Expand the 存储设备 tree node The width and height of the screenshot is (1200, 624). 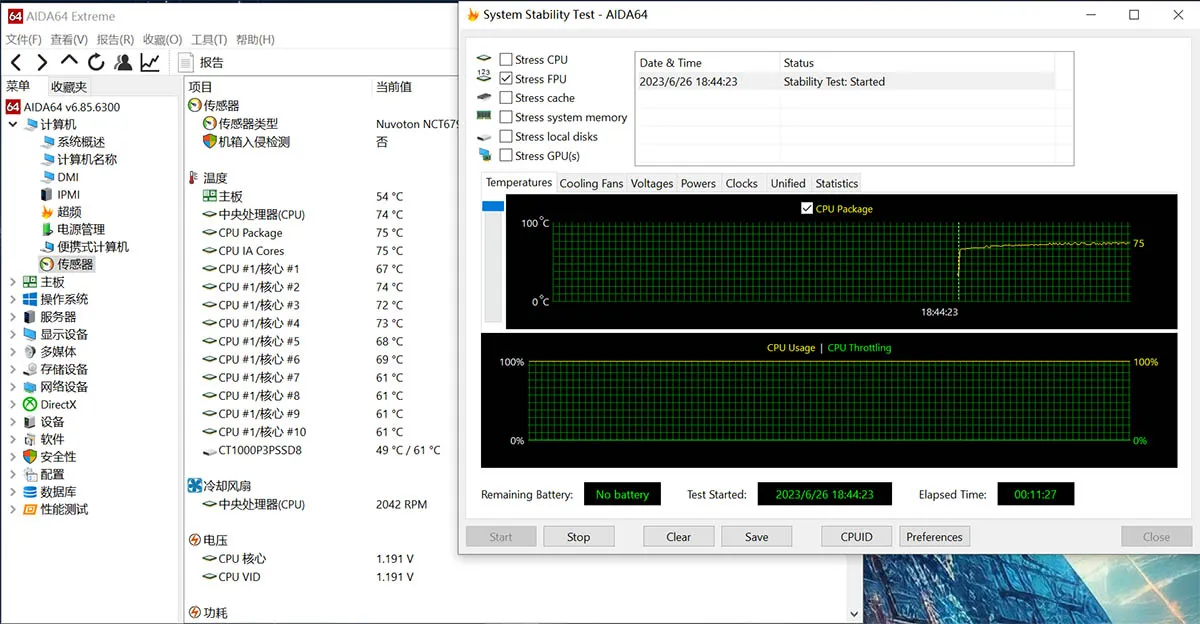pos(12,369)
